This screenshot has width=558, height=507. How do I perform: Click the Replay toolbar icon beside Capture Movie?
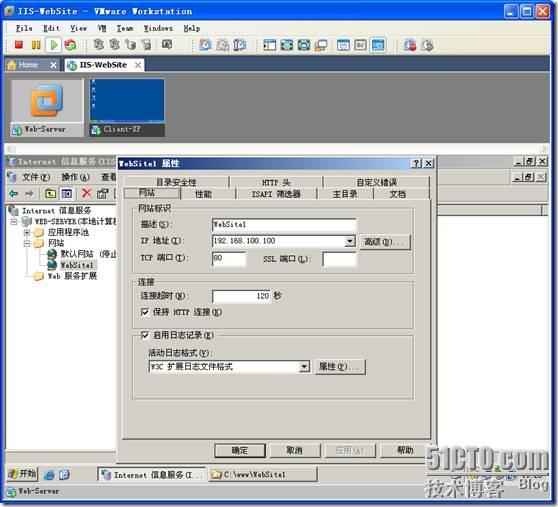tap(427, 45)
